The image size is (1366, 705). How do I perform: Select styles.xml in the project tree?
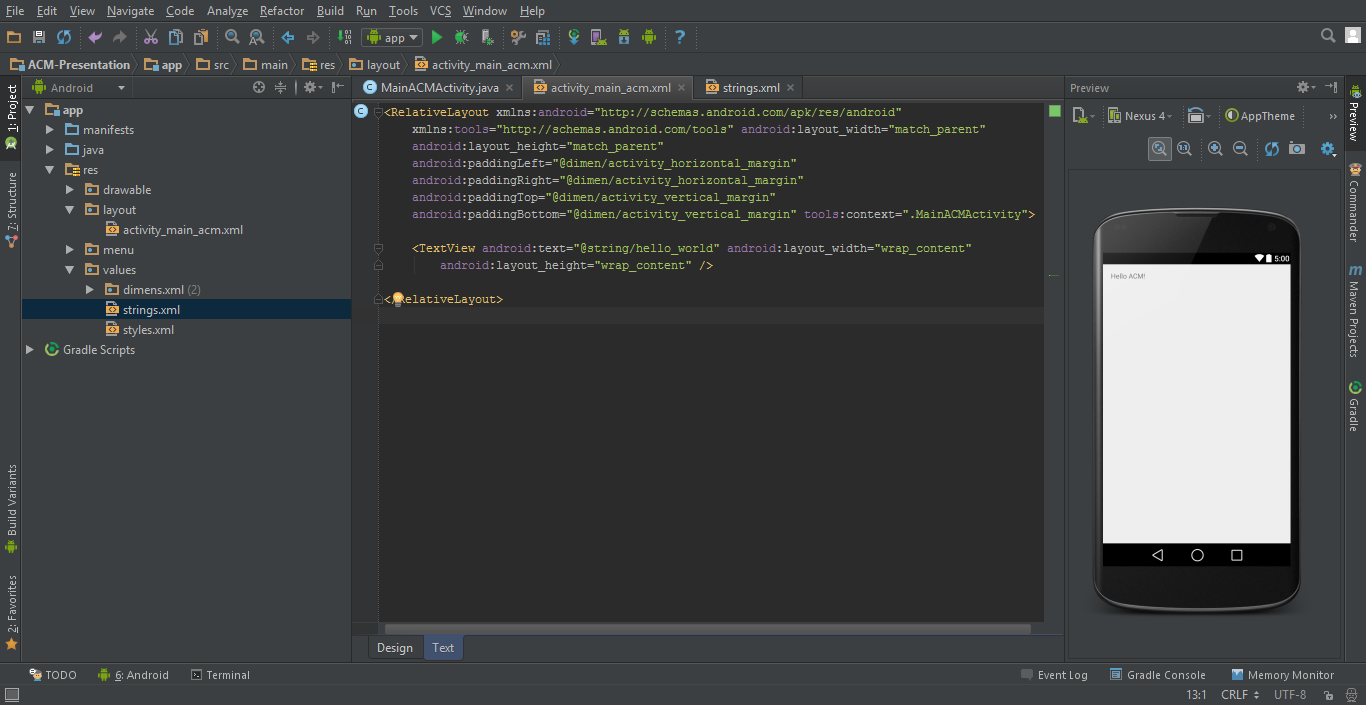tap(148, 329)
